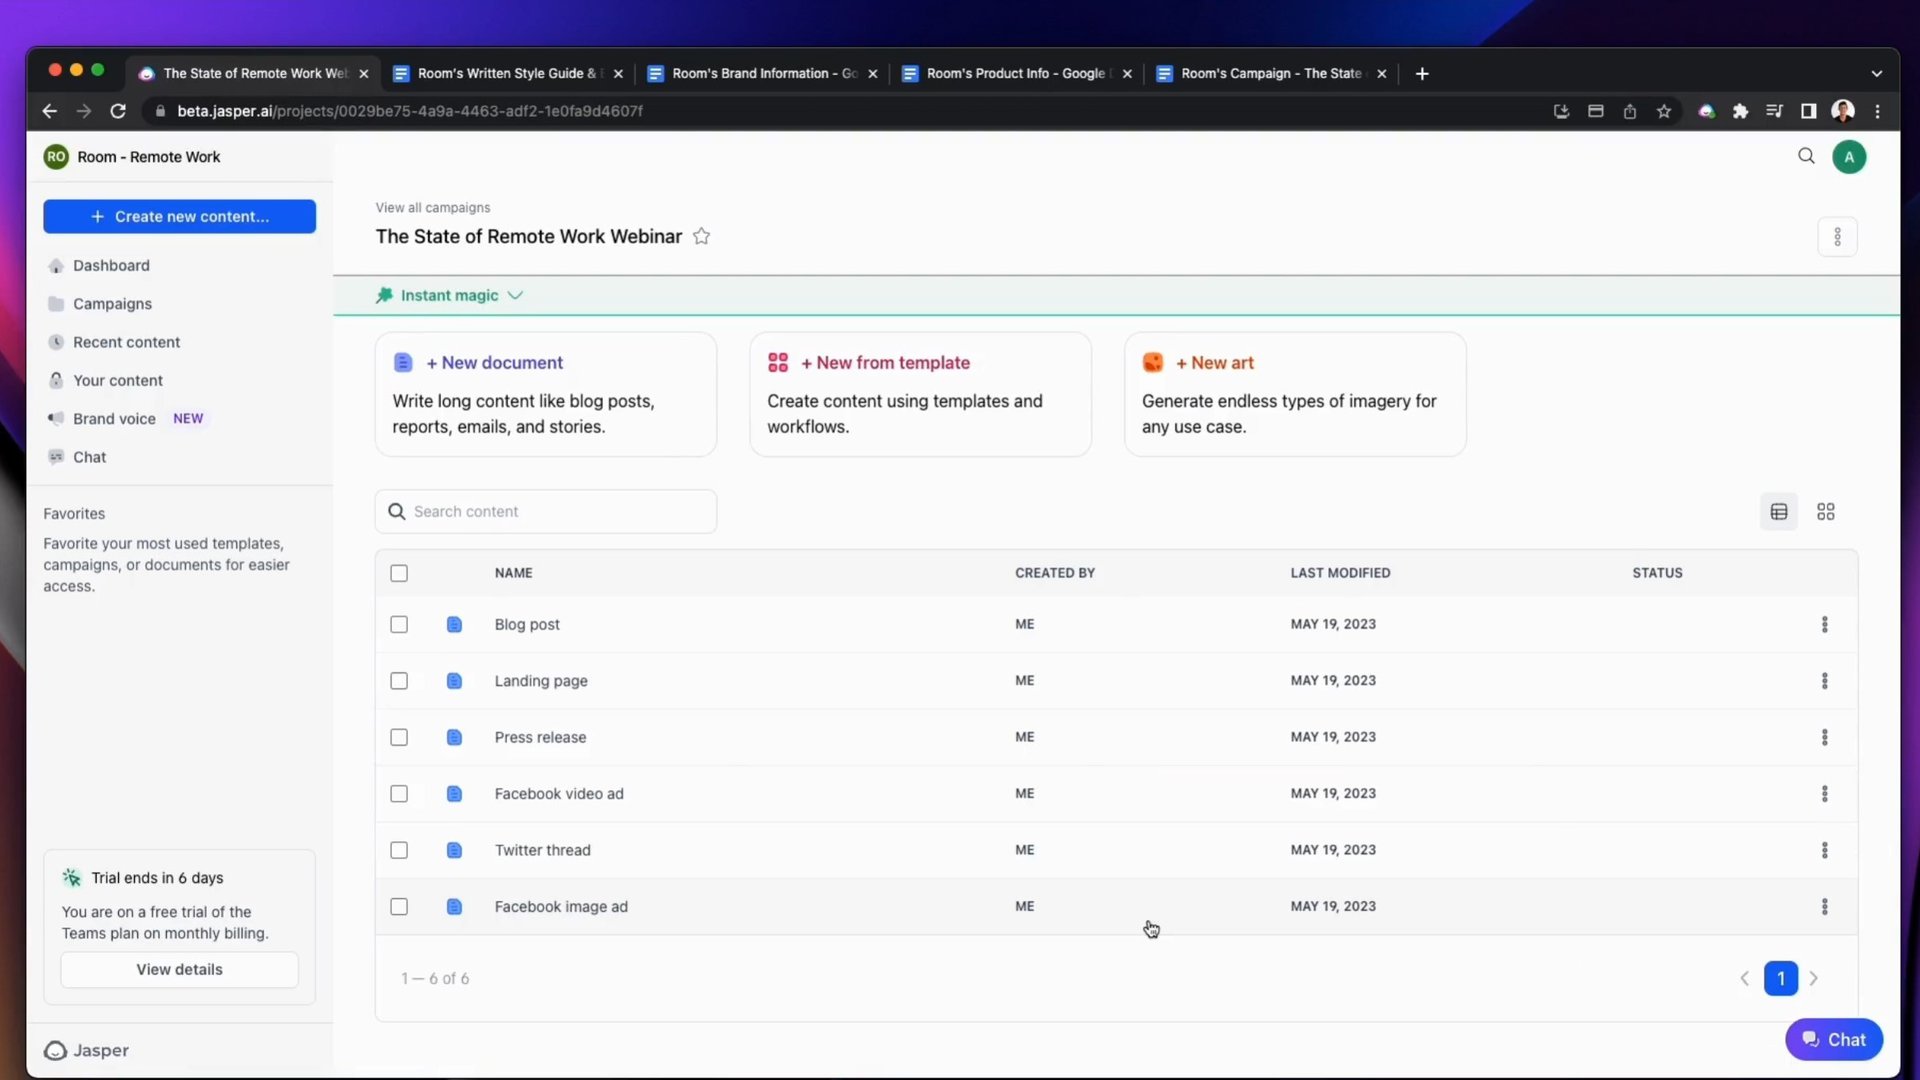
Task: Click the Chrome profile avatar
Action: tap(1843, 111)
